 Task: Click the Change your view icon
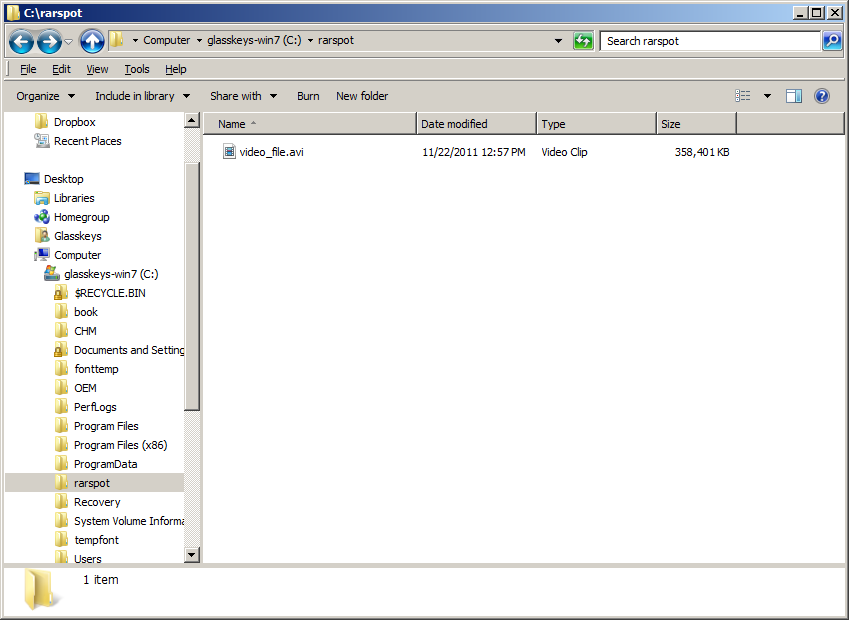pyautogui.click(x=743, y=96)
